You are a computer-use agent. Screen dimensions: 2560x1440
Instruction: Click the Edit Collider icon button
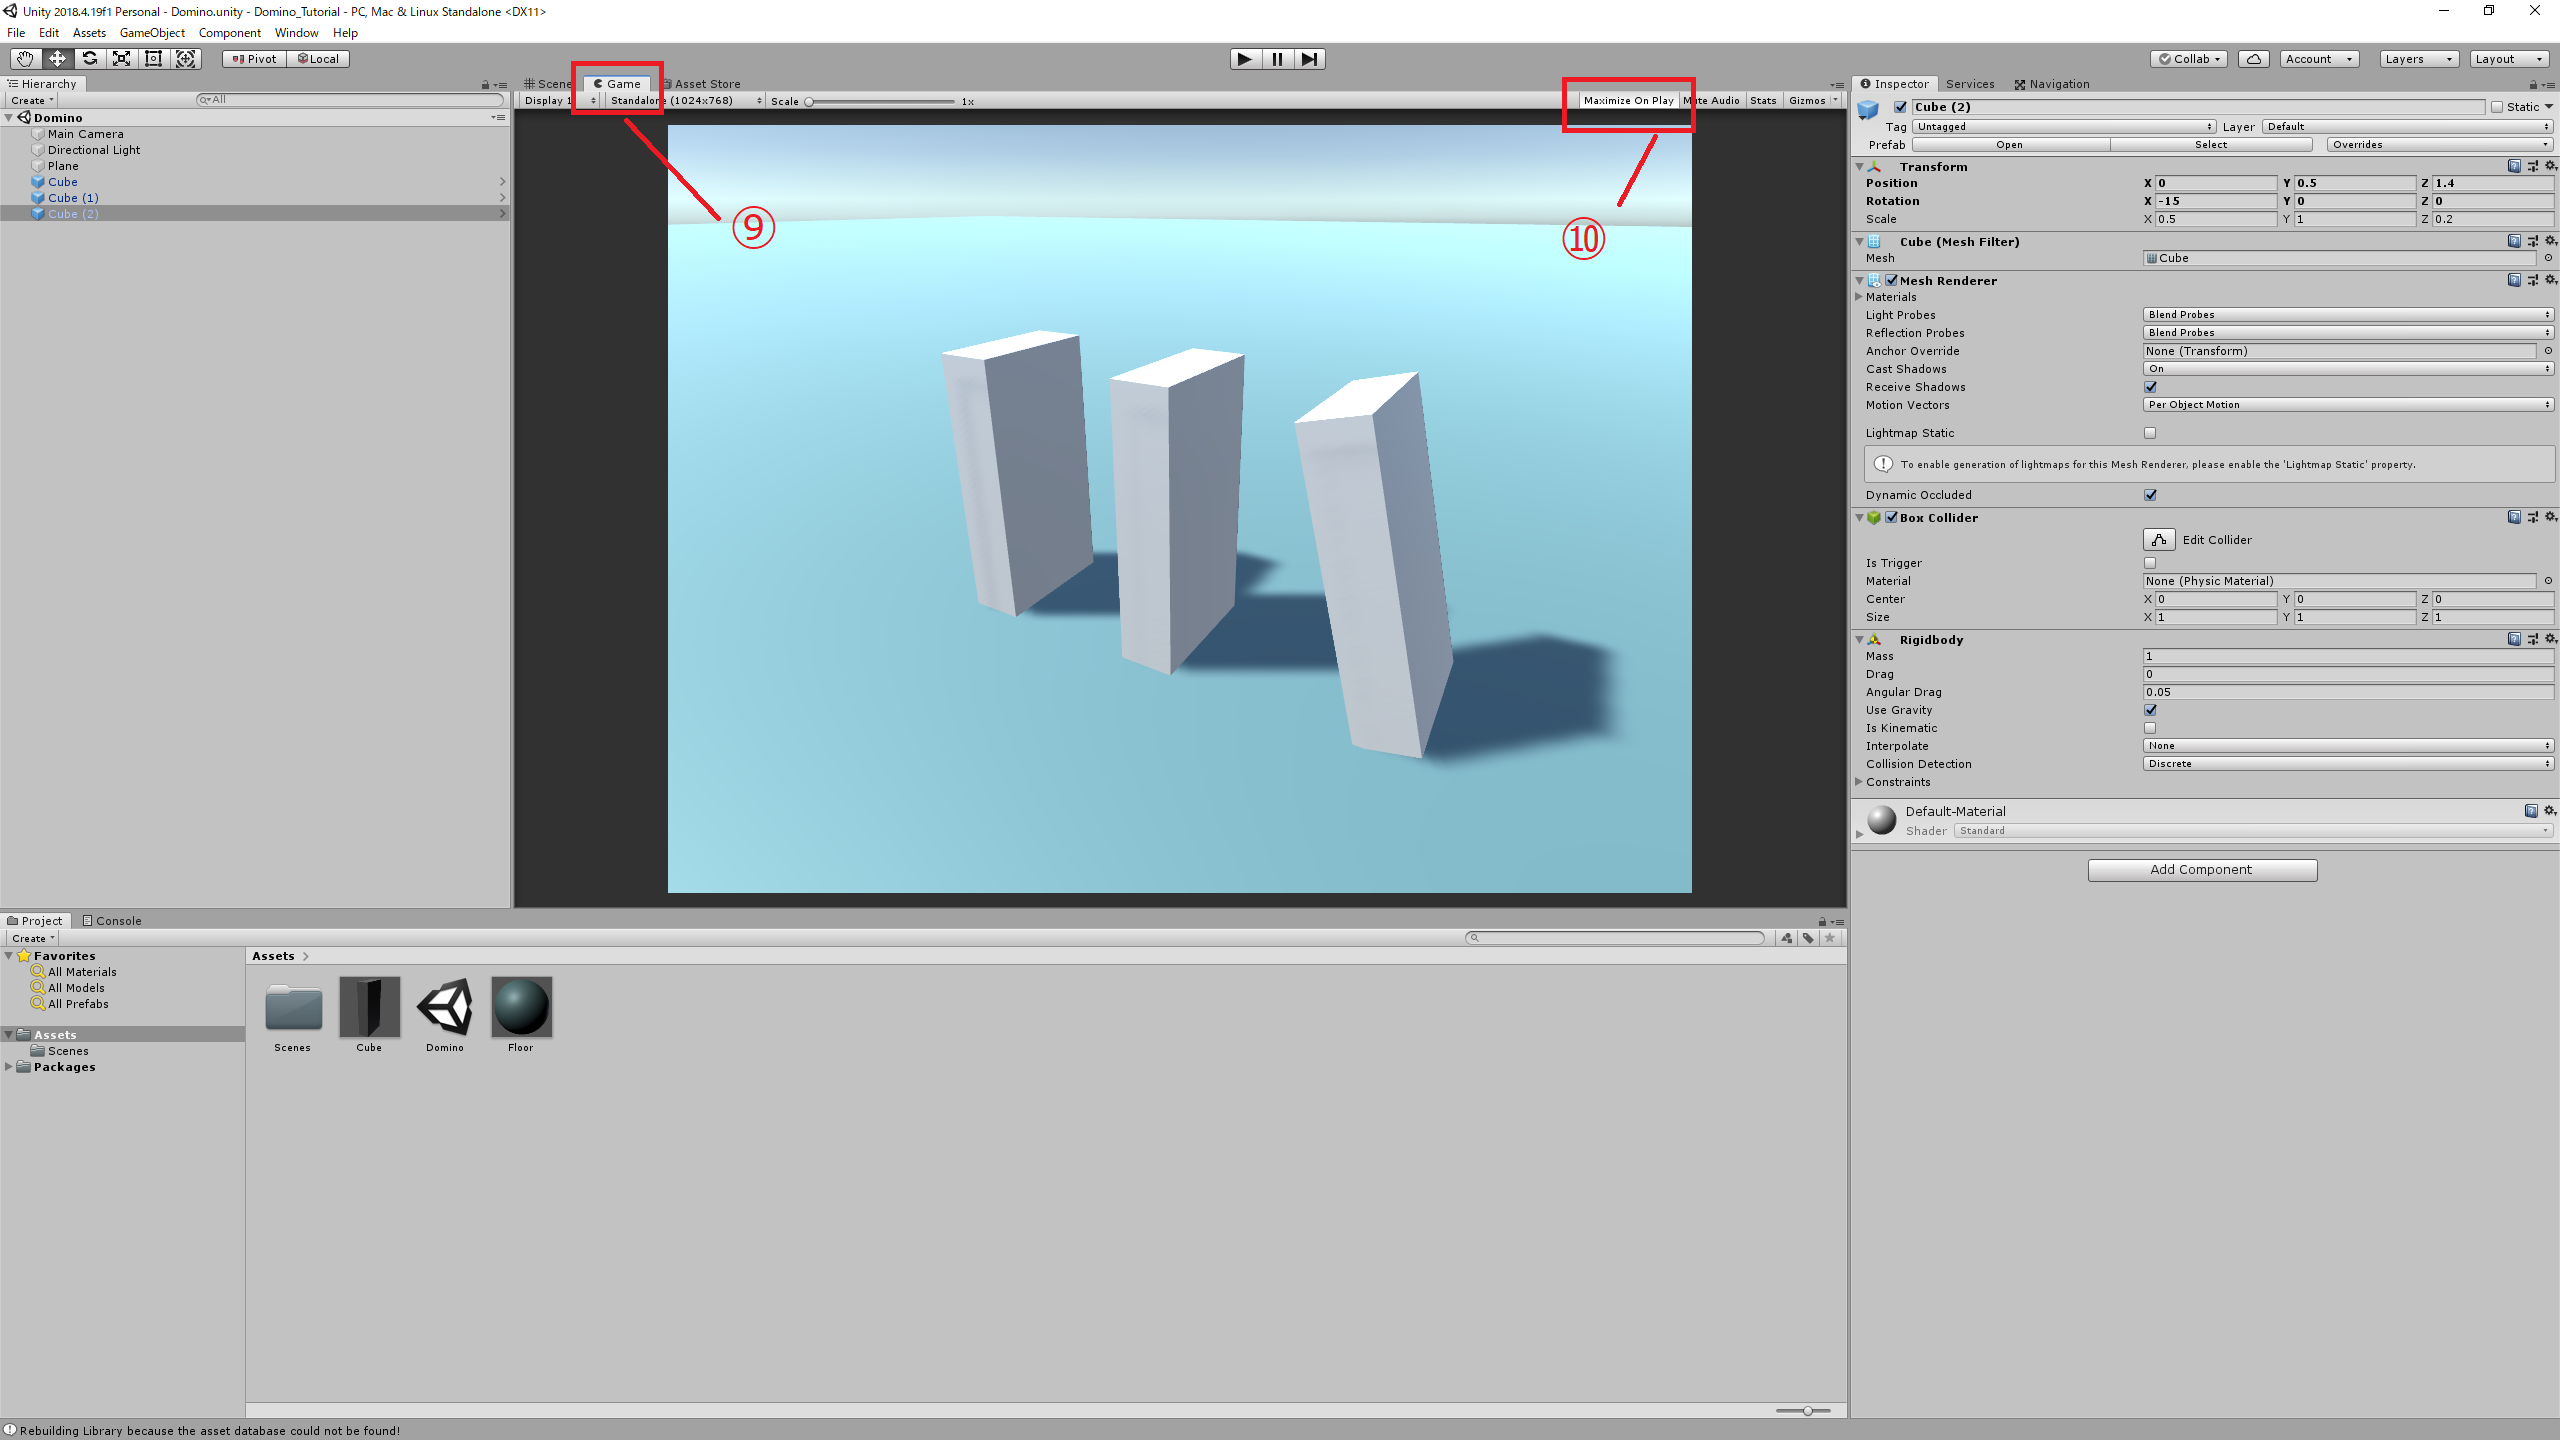pyautogui.click(x=2159, y=540)
